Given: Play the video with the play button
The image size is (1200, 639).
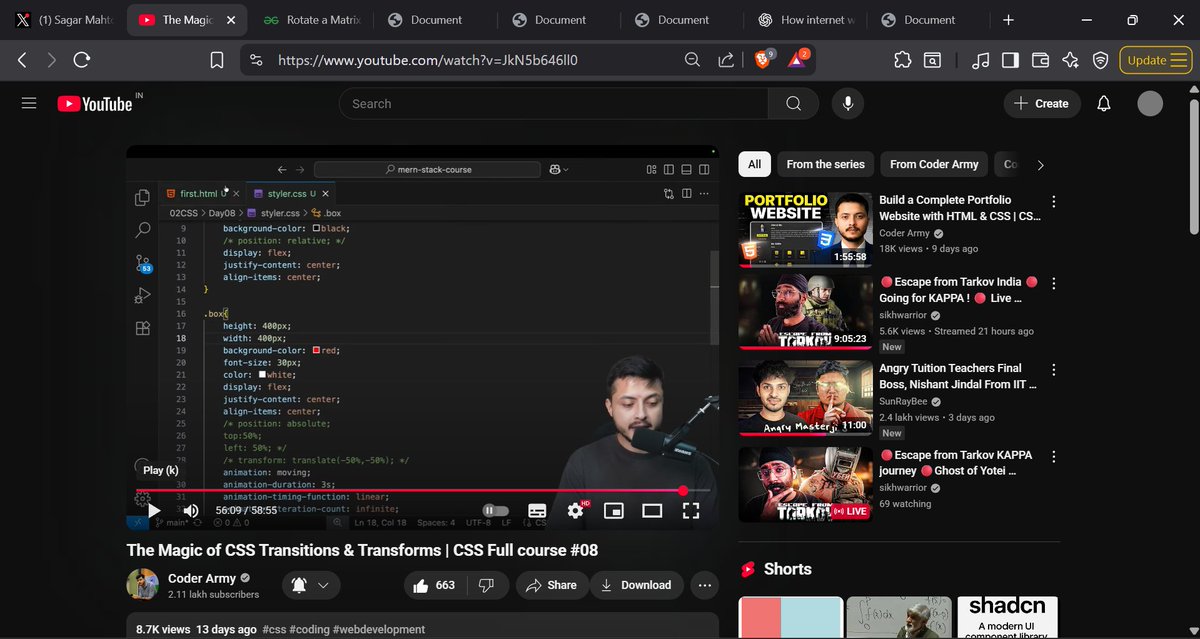Looking at the screenshot, I should [x=154, y=510].
